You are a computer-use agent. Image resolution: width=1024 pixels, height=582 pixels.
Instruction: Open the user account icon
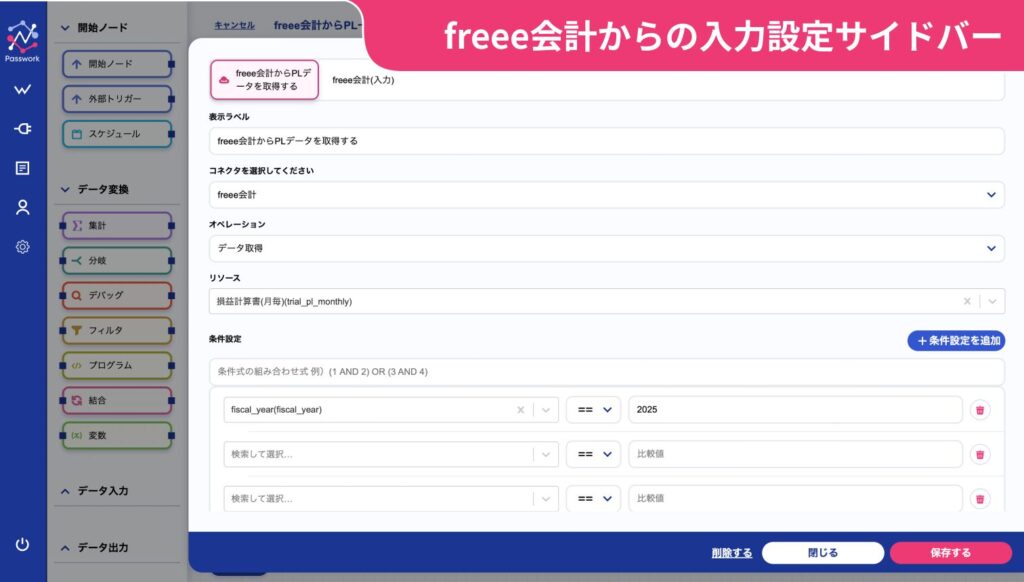23,208
